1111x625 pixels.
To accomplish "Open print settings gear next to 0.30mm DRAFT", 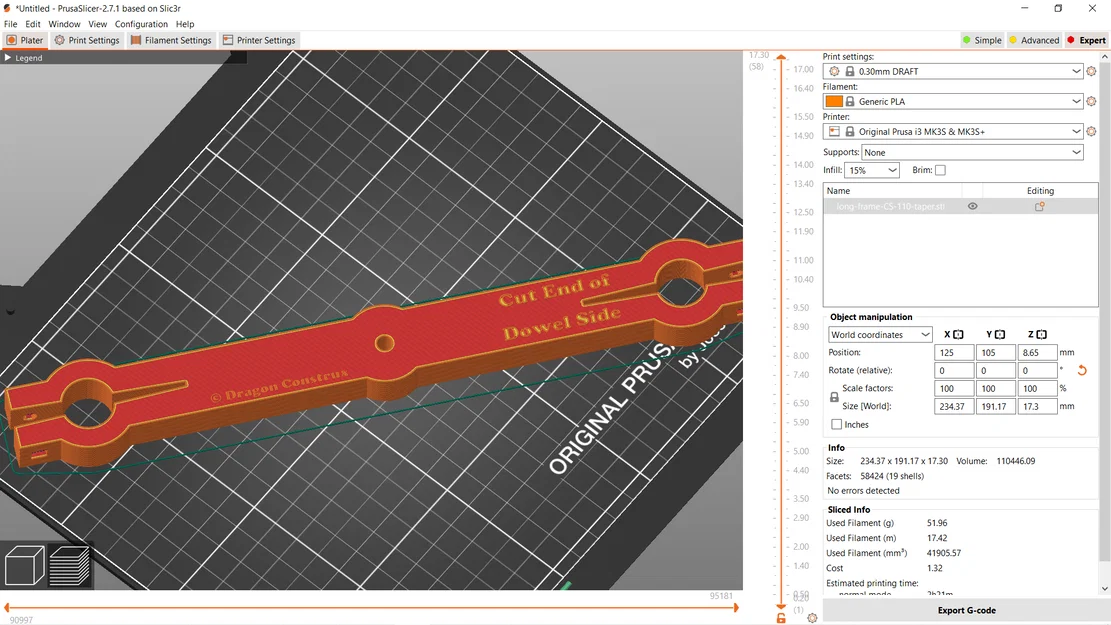I will pyautogui.click(x=1091, y=72).
